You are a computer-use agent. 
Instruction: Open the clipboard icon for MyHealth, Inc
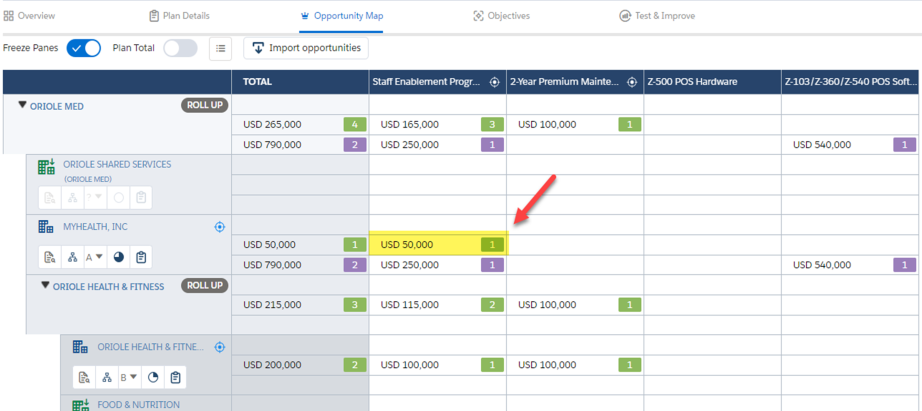point(141,257)
